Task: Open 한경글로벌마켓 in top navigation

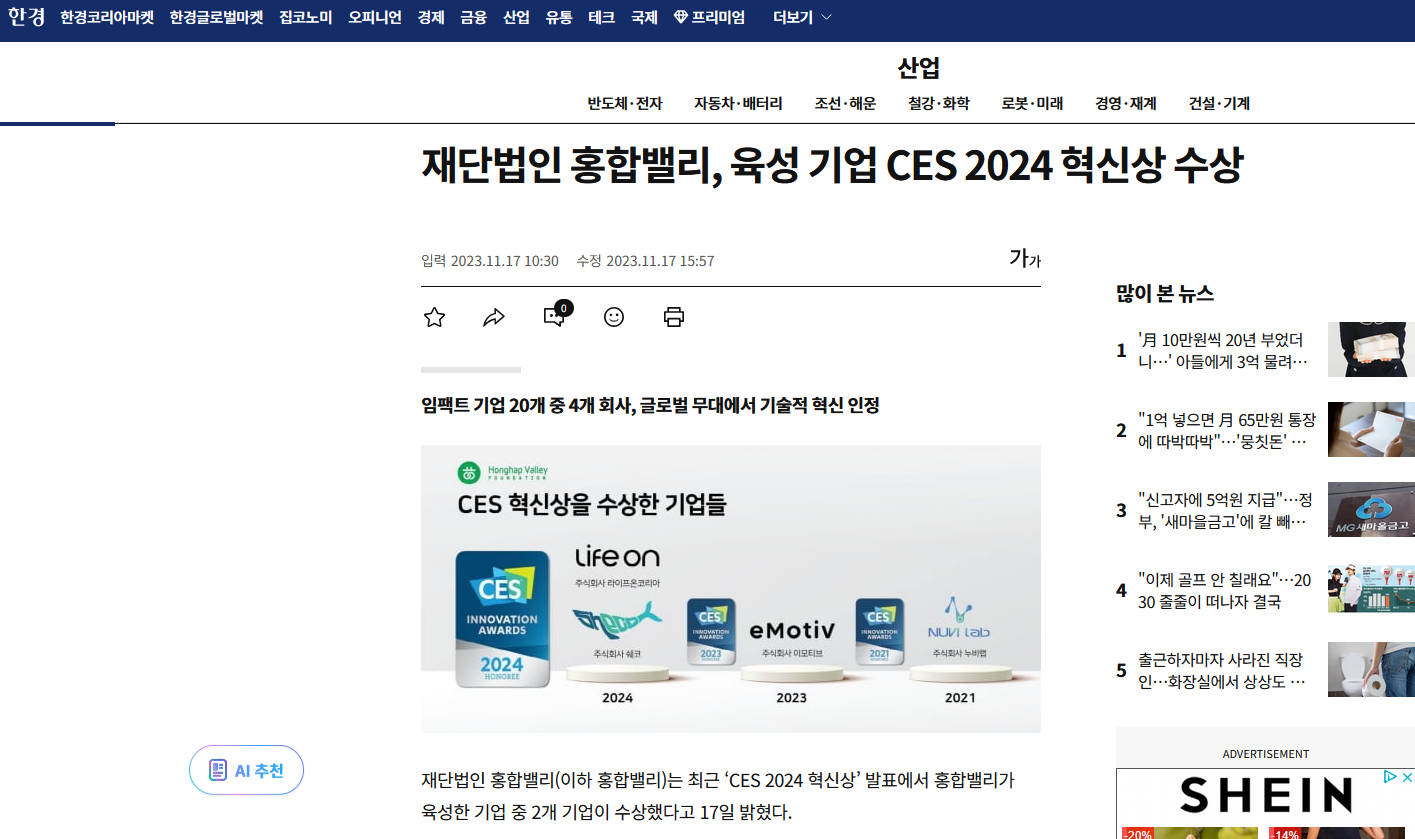Action: click(x=217, y=17)
